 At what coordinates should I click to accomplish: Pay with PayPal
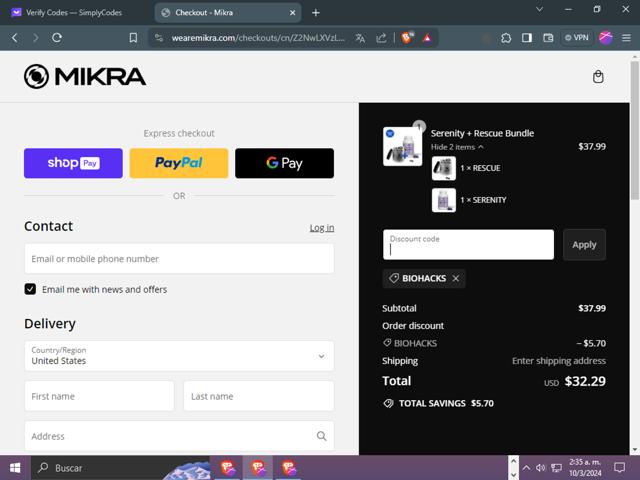[179, 163]
